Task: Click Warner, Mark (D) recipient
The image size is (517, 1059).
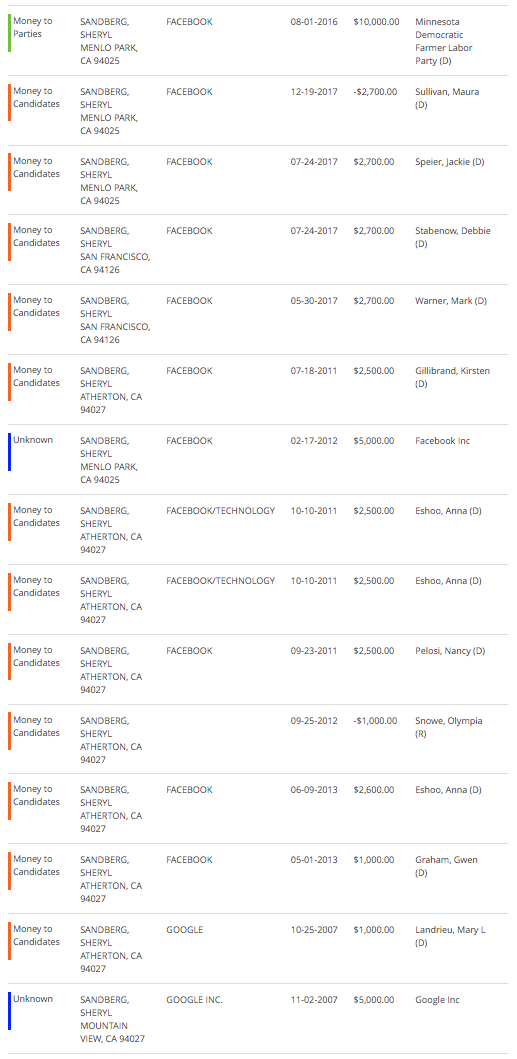Action: [x=450, y=301]
